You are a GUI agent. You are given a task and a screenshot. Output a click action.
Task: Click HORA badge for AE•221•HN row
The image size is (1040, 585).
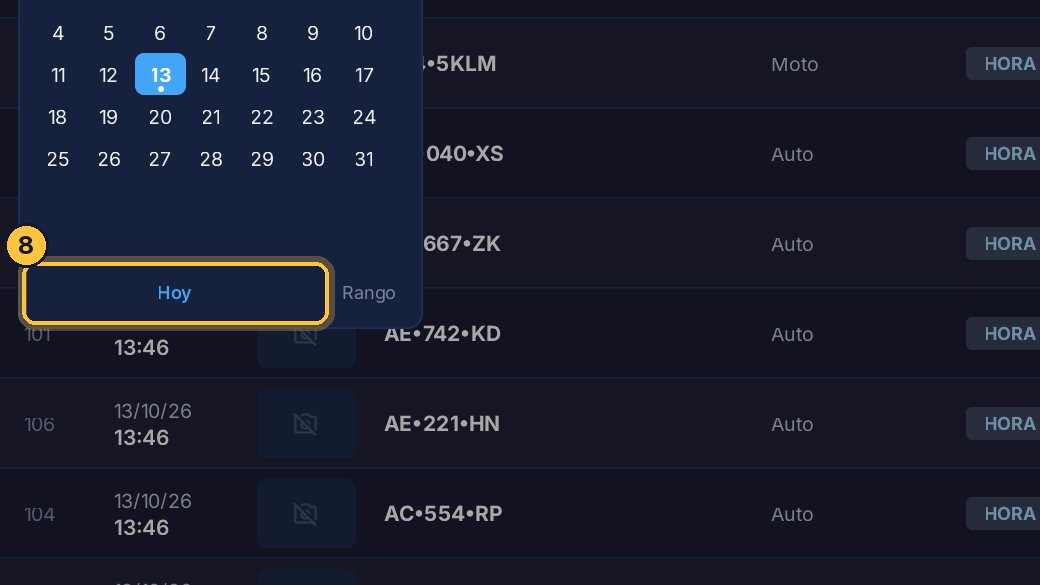tap(1004, 424)
